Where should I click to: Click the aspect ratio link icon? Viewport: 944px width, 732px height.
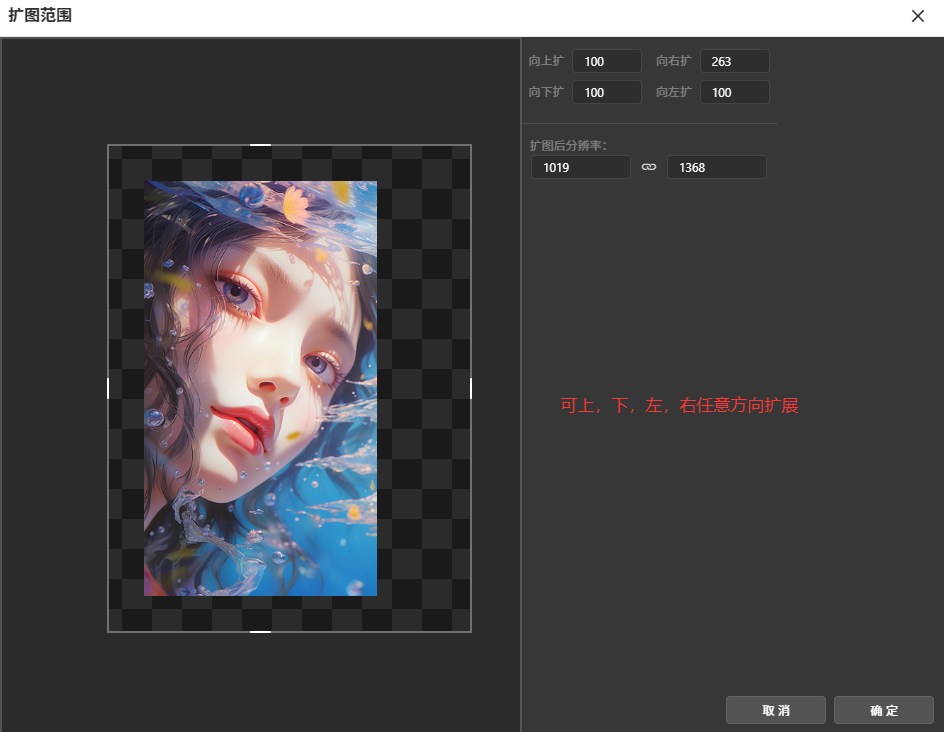pos(648,167)
